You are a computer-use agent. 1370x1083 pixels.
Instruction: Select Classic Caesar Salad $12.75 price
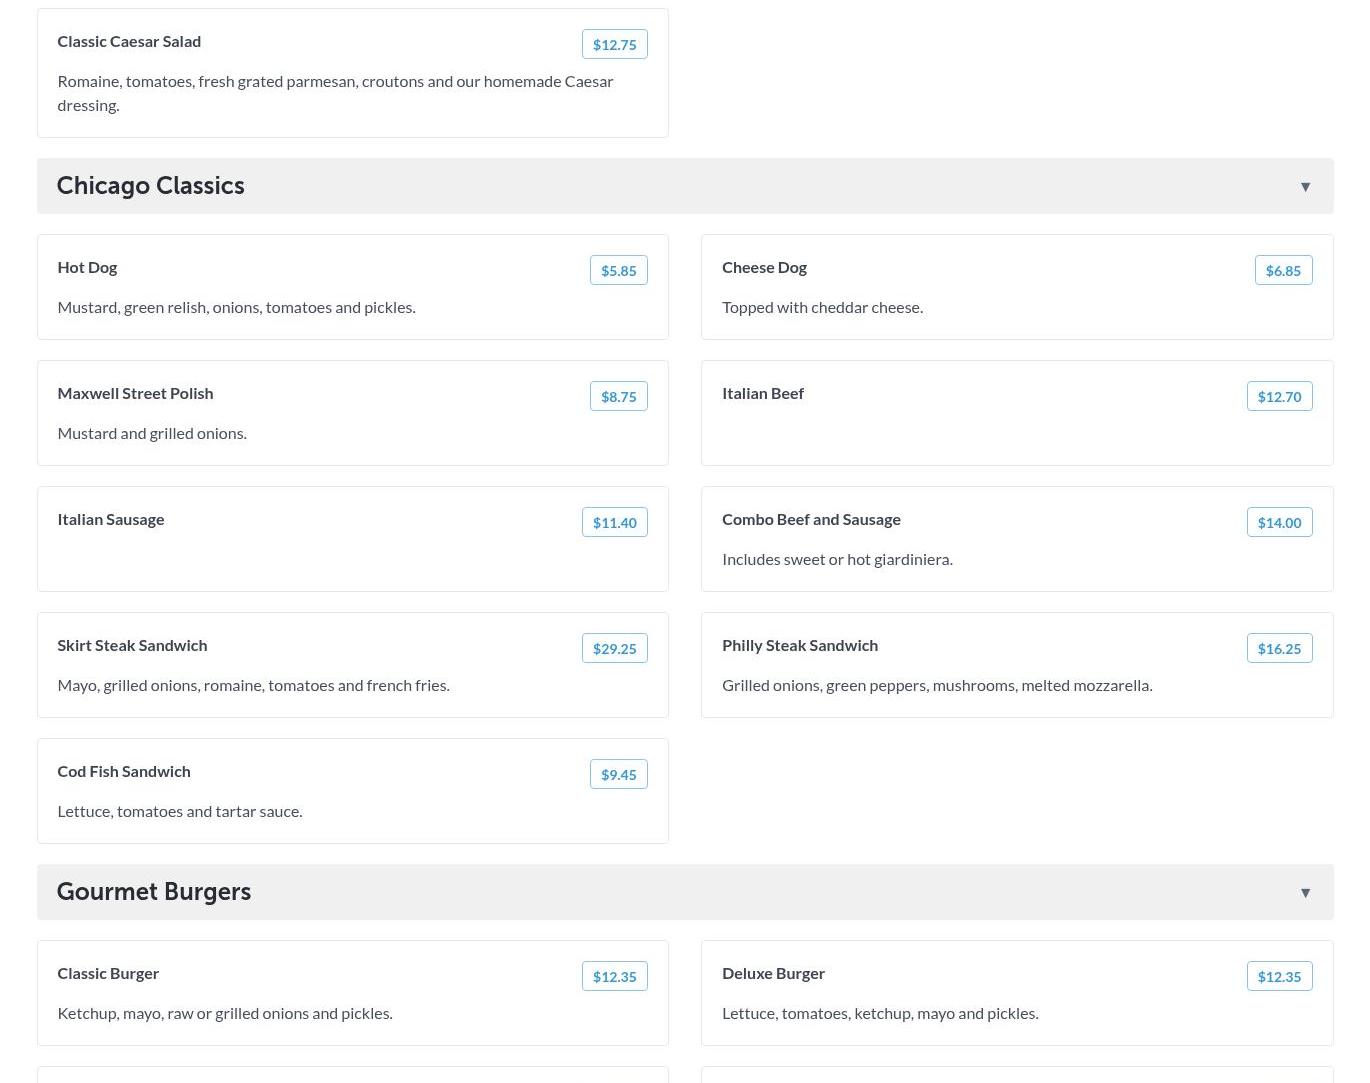[x=614, y=44]
